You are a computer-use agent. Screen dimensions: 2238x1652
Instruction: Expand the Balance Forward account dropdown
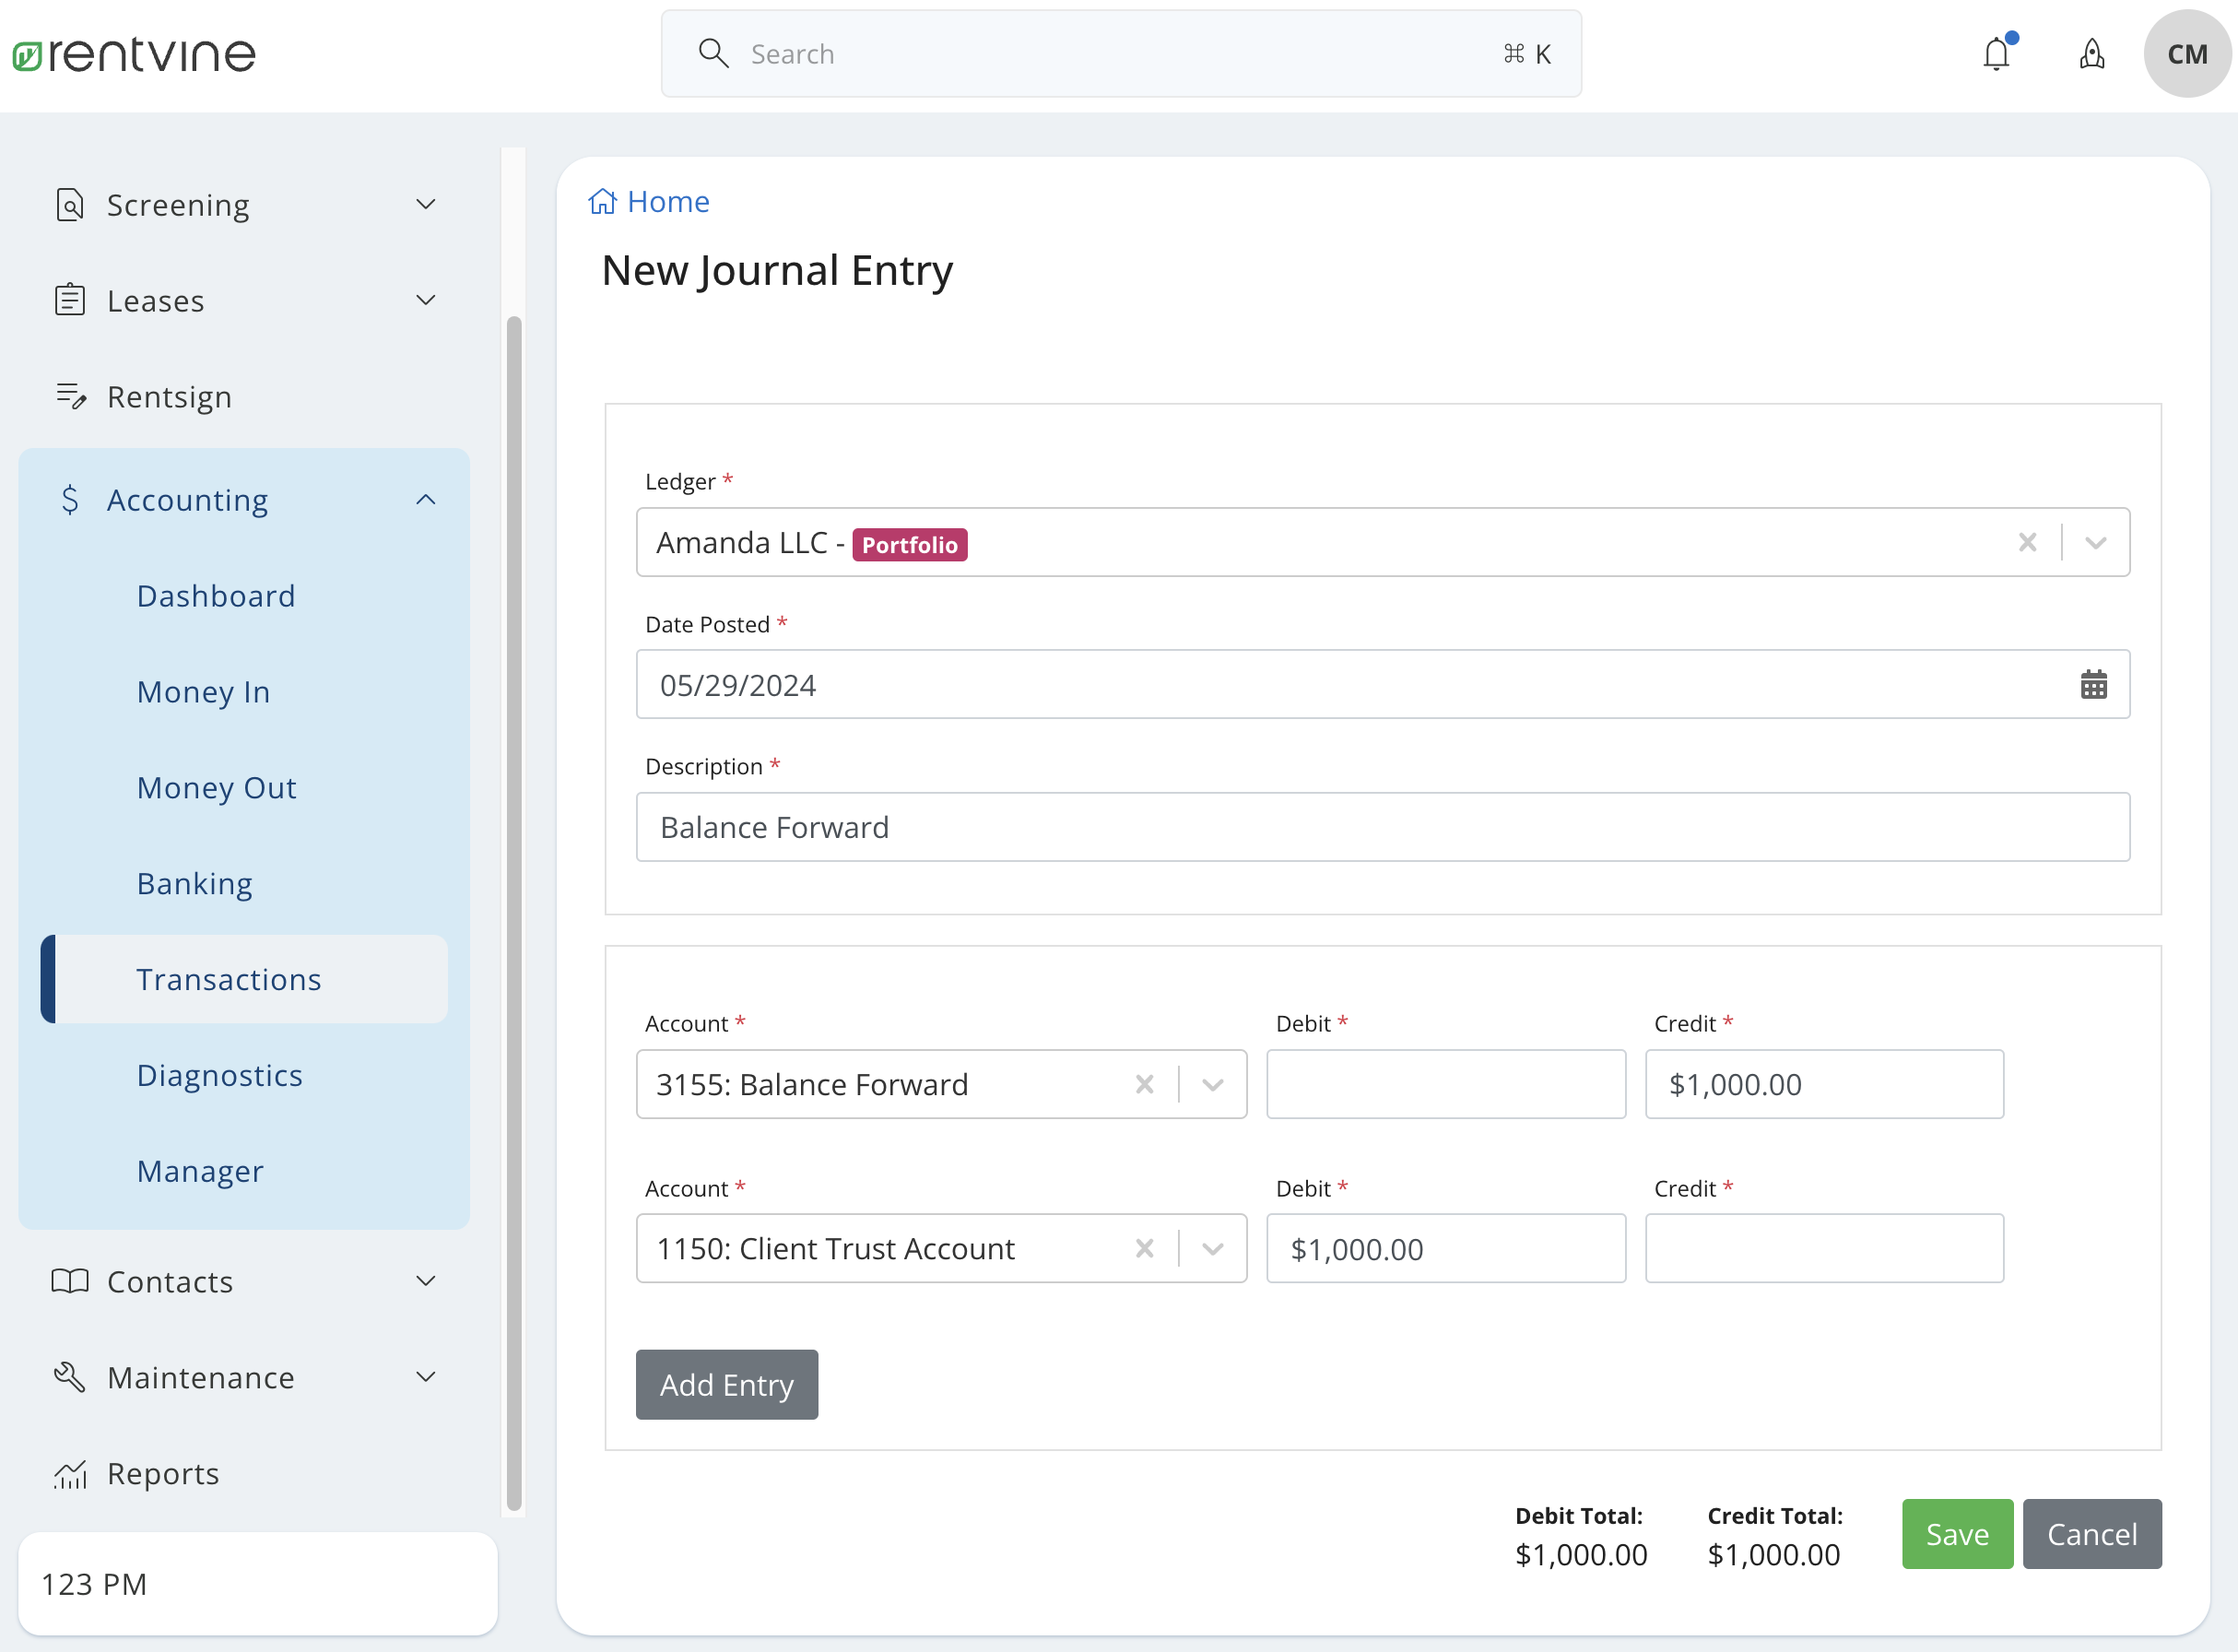click(x=1212, y=1084)
